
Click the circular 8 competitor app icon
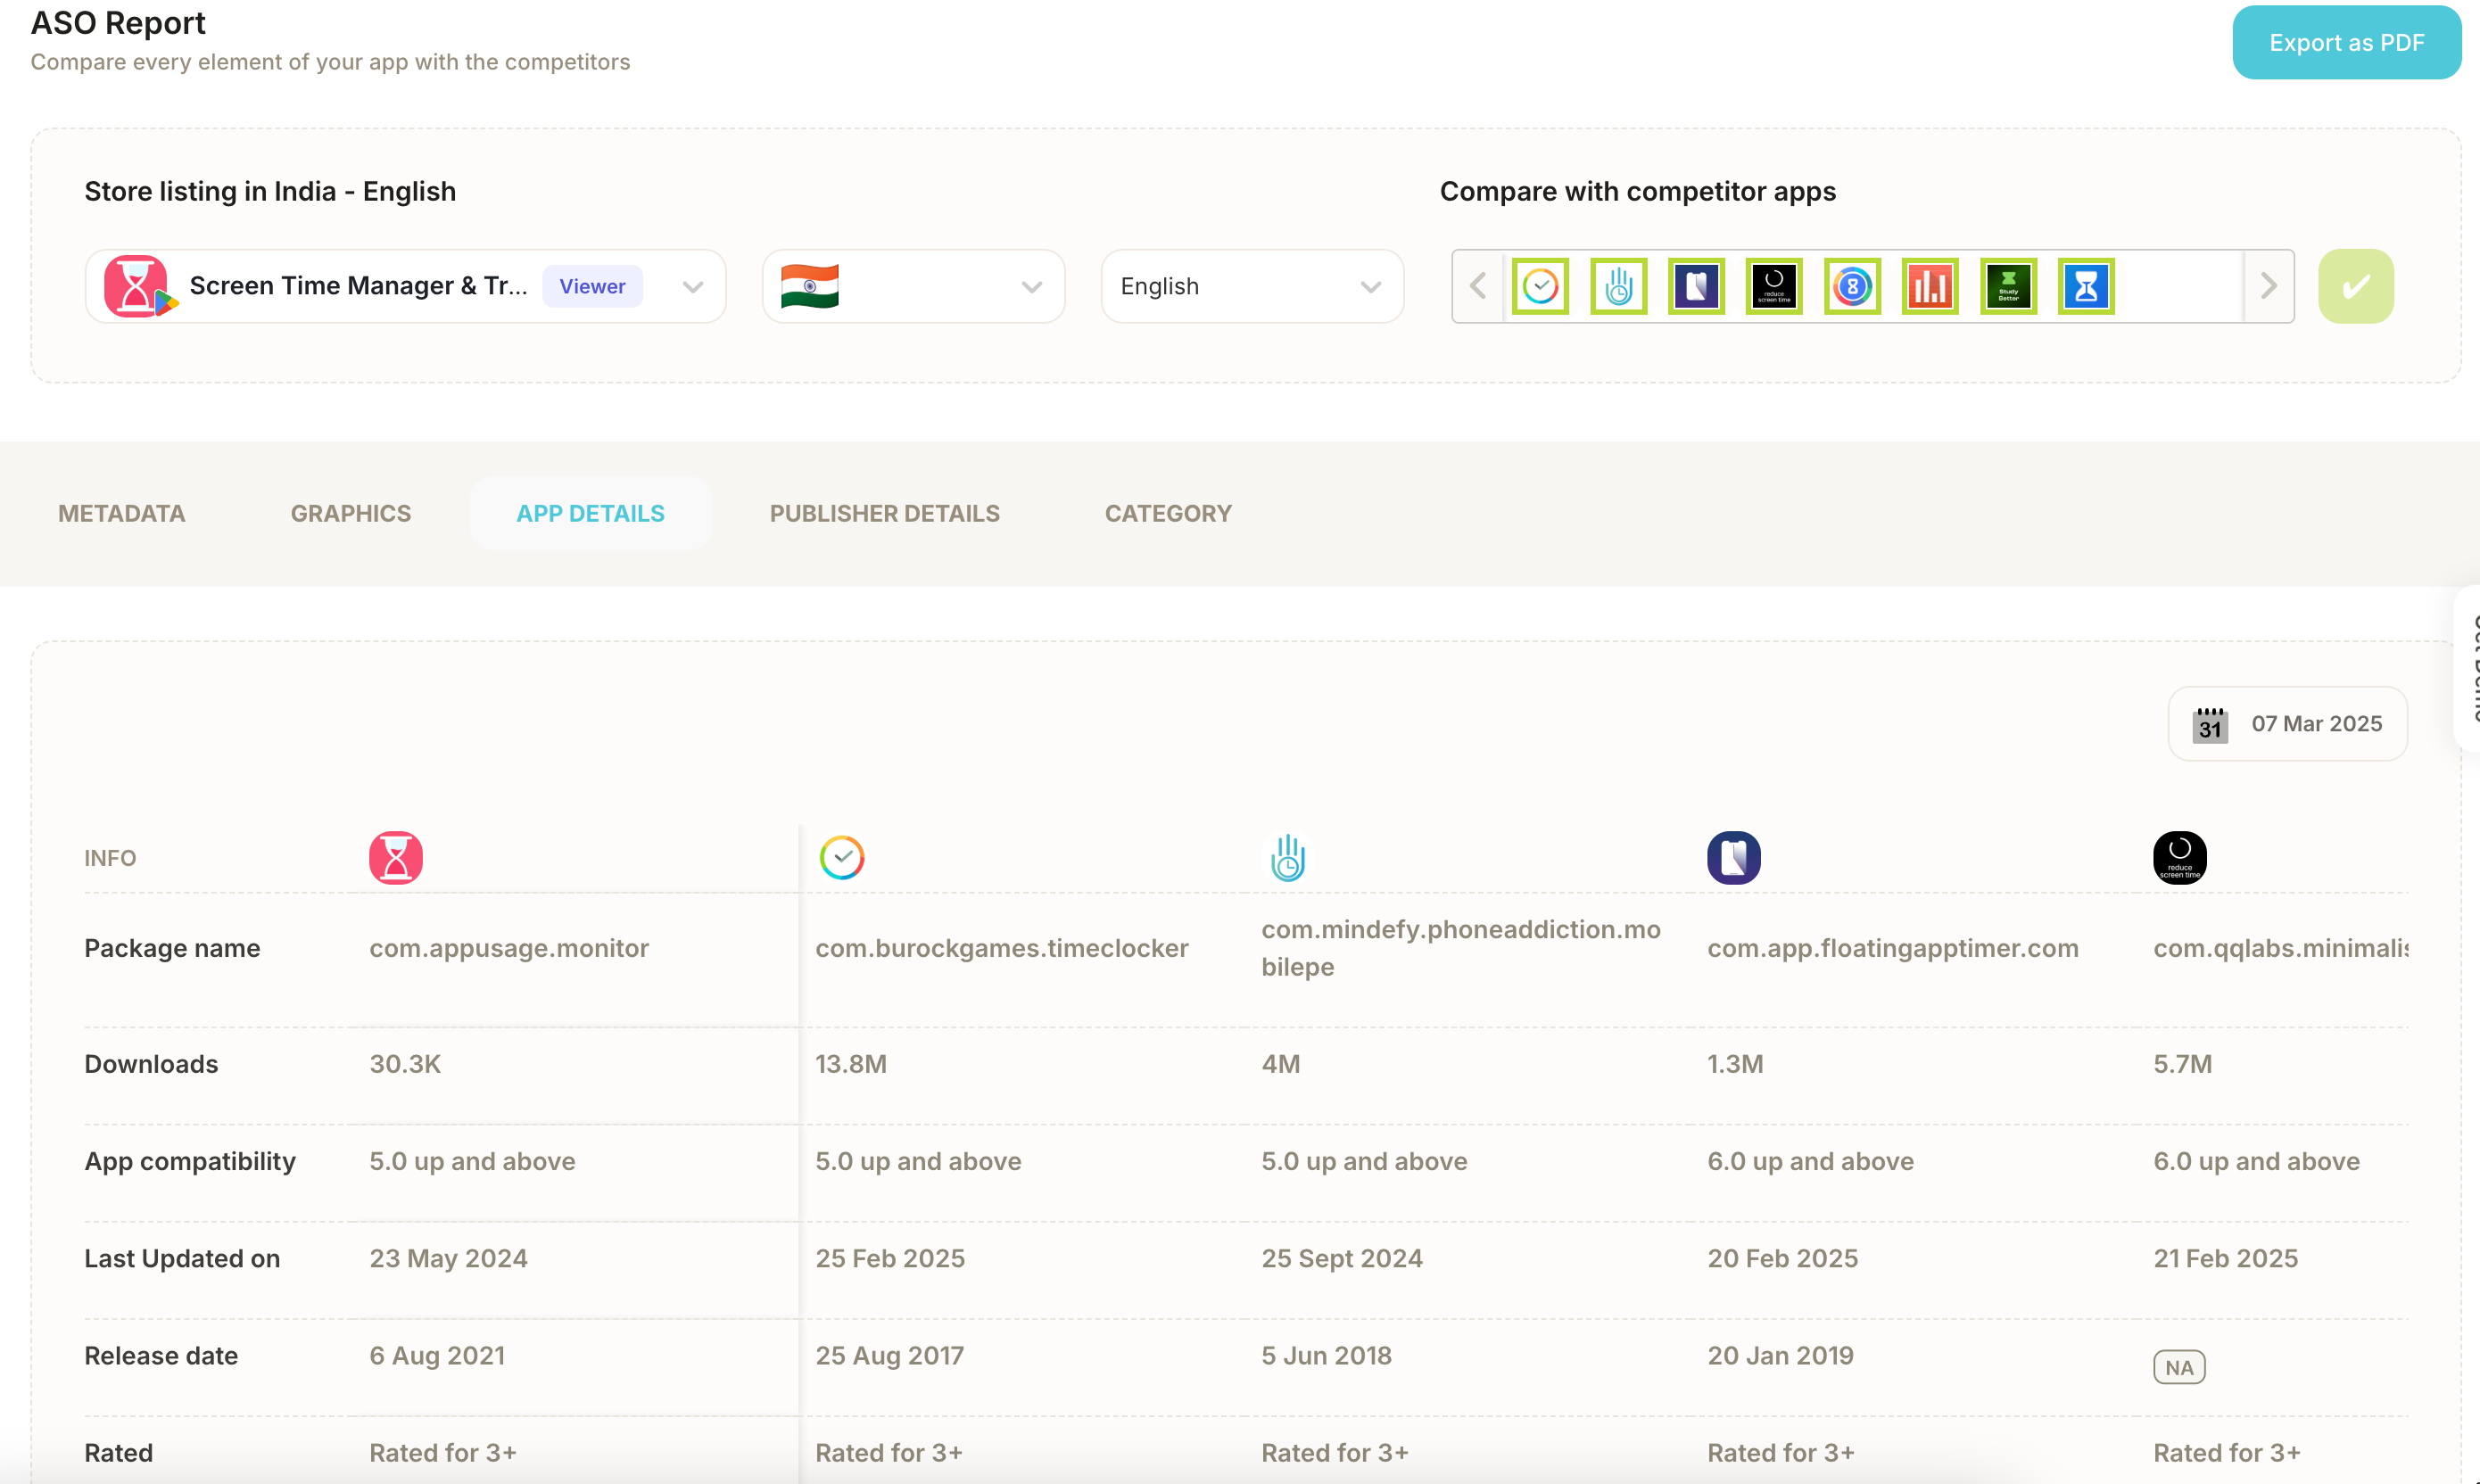(x=1852, y=286)
